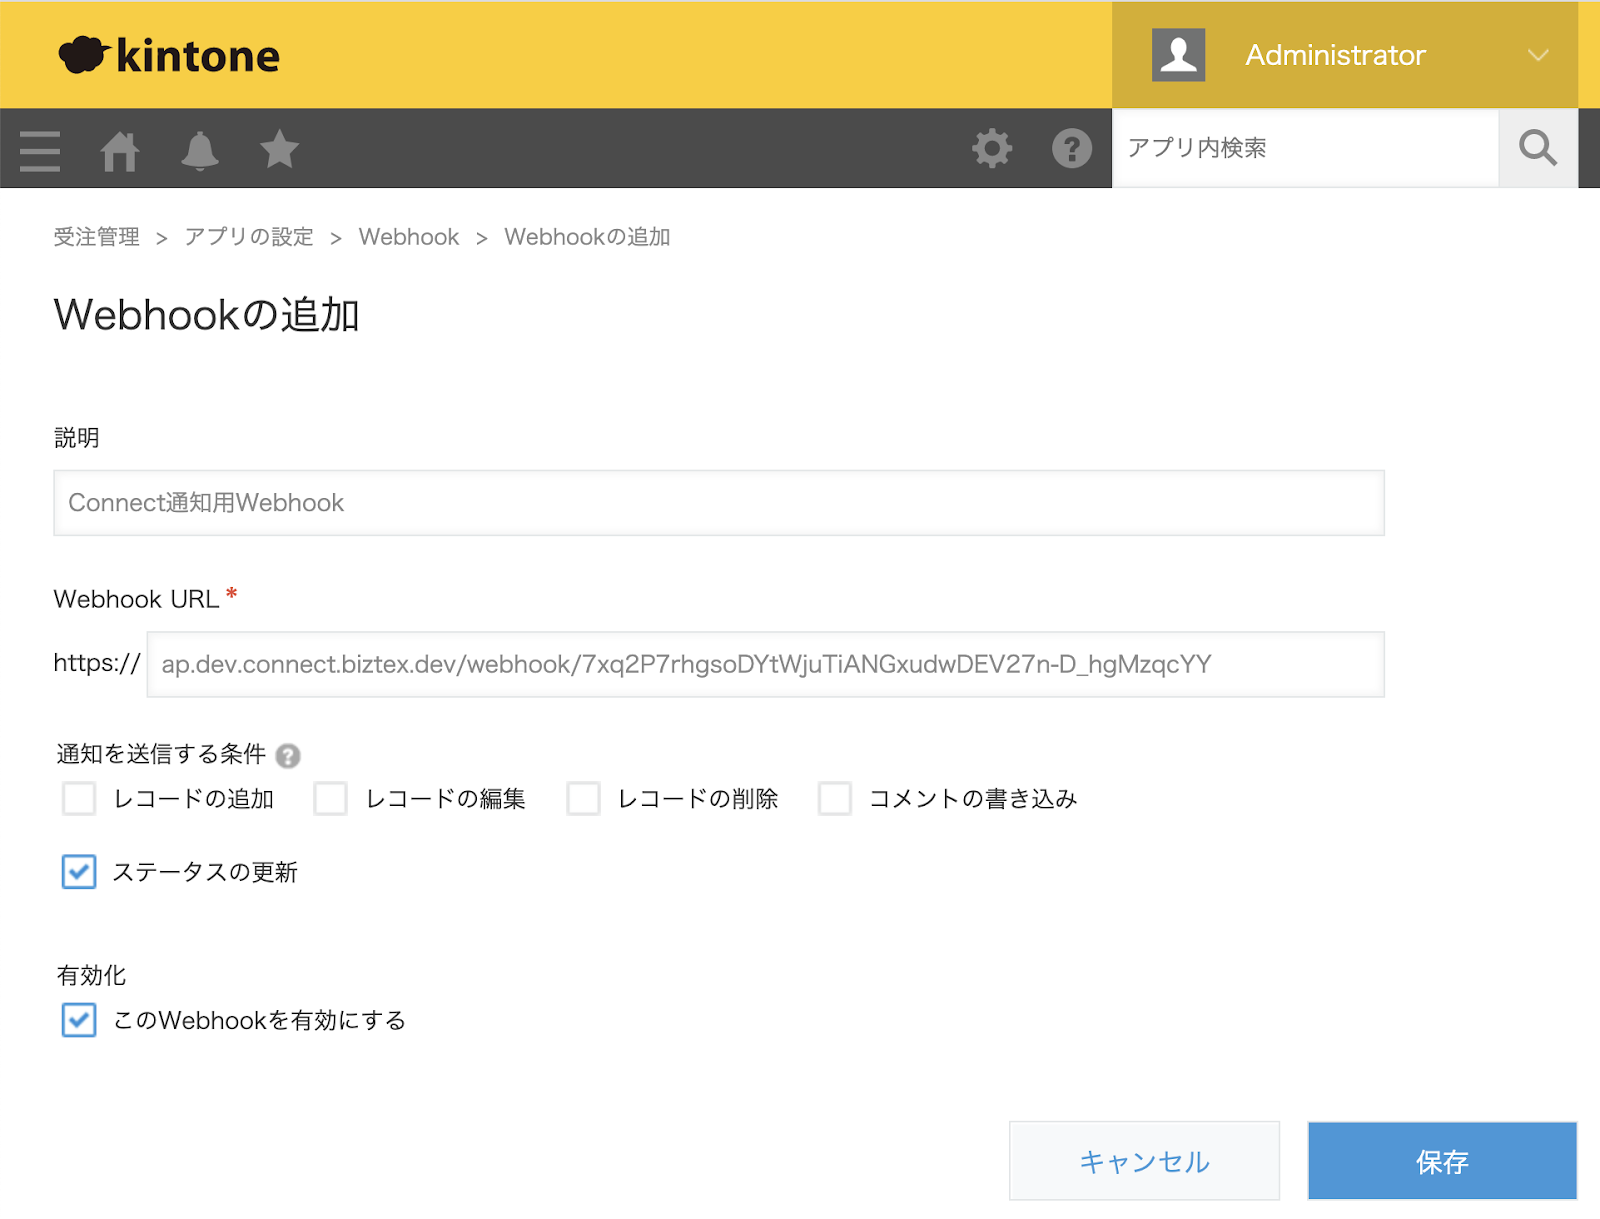Click the kintone logo

[169, 55]
